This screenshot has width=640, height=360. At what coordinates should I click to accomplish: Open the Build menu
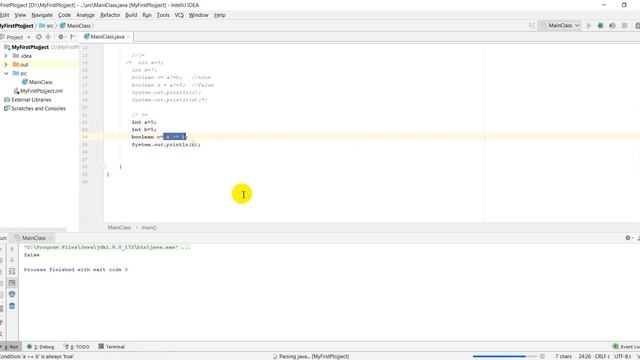pos(131,15)
